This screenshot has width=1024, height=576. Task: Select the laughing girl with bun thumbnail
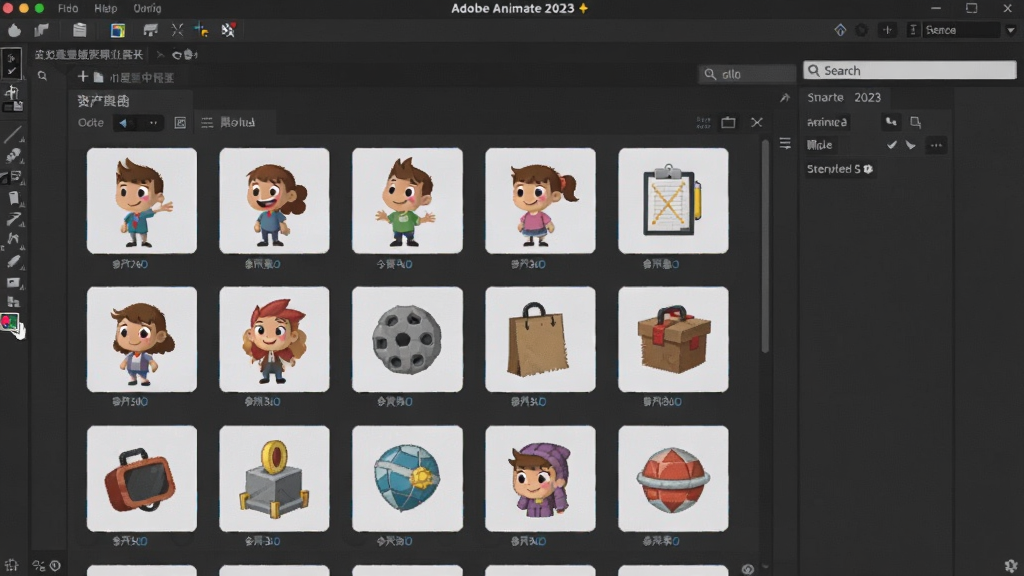click(274, 200)
